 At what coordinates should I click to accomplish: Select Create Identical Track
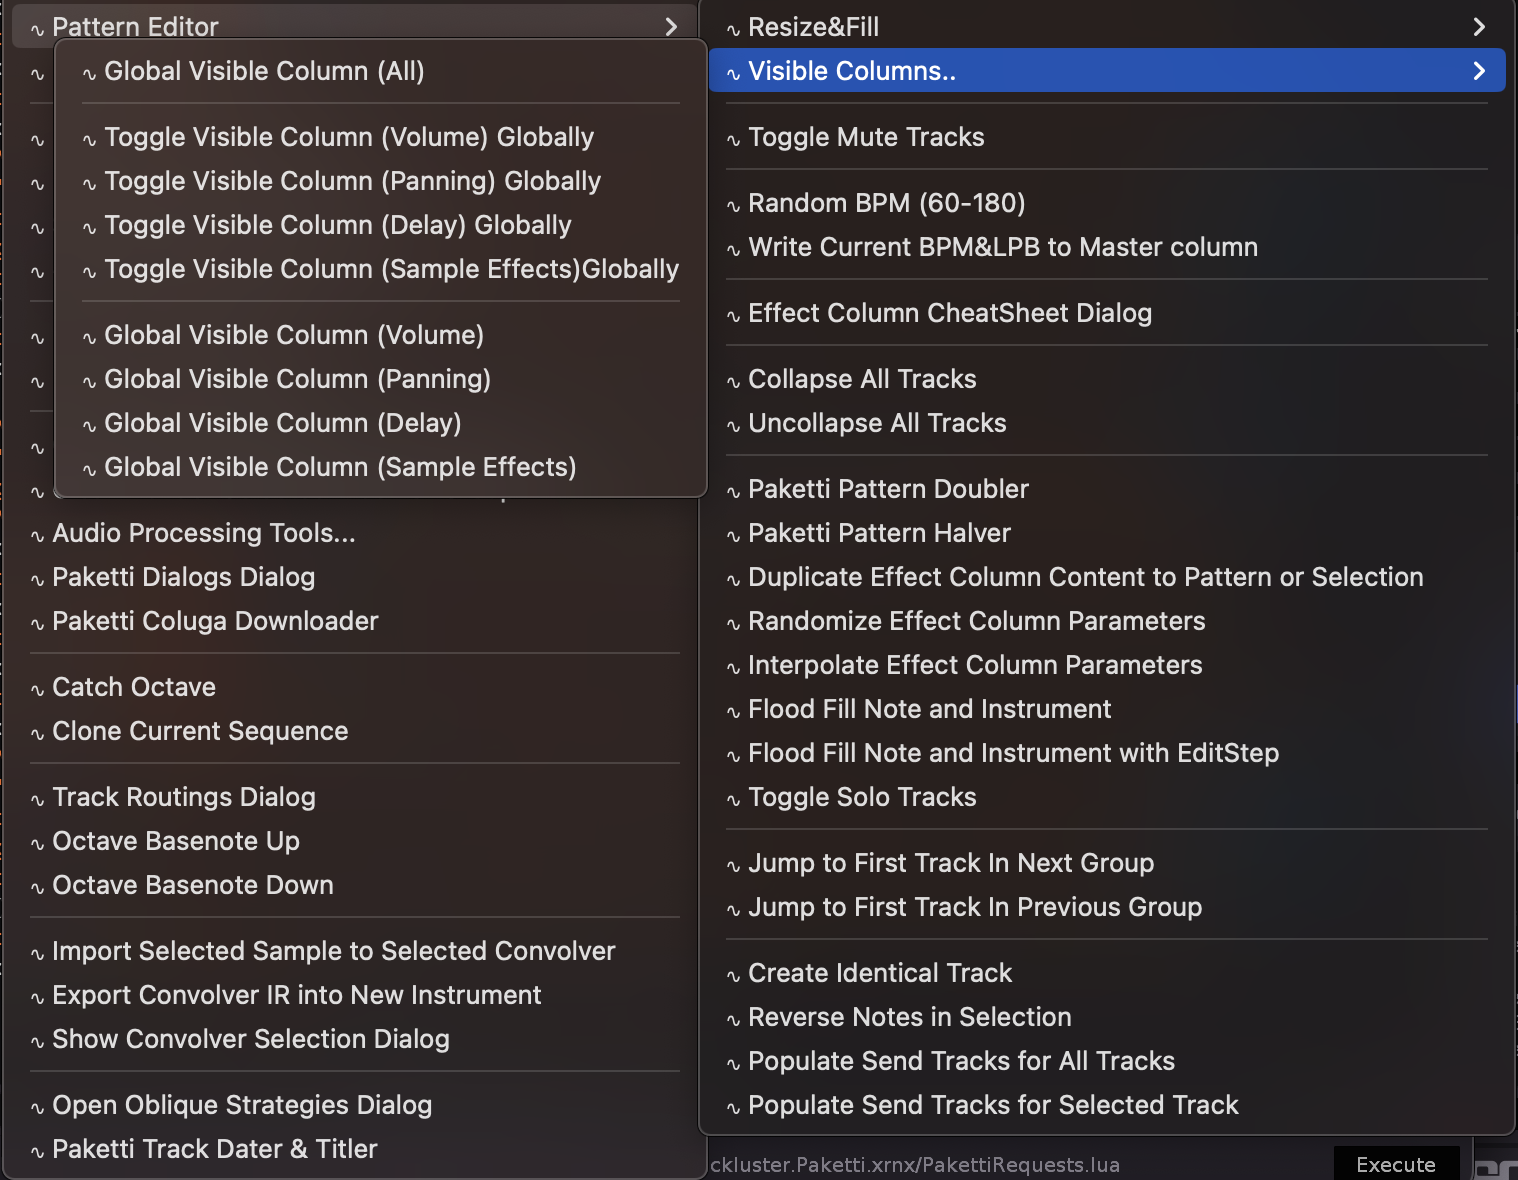(x=880, y=973)
